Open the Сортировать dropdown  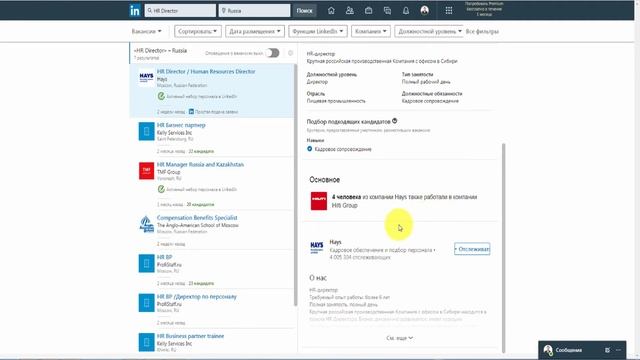point(198,31)
